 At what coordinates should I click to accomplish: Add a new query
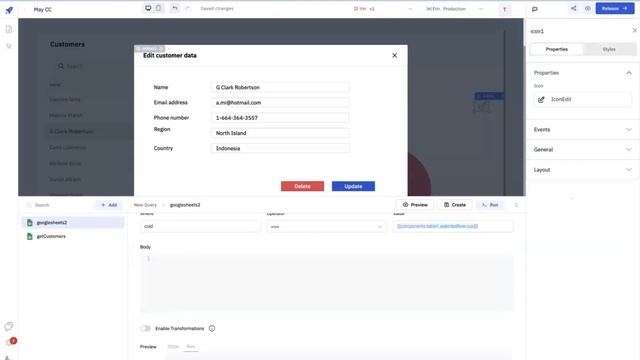coord(109,205)
